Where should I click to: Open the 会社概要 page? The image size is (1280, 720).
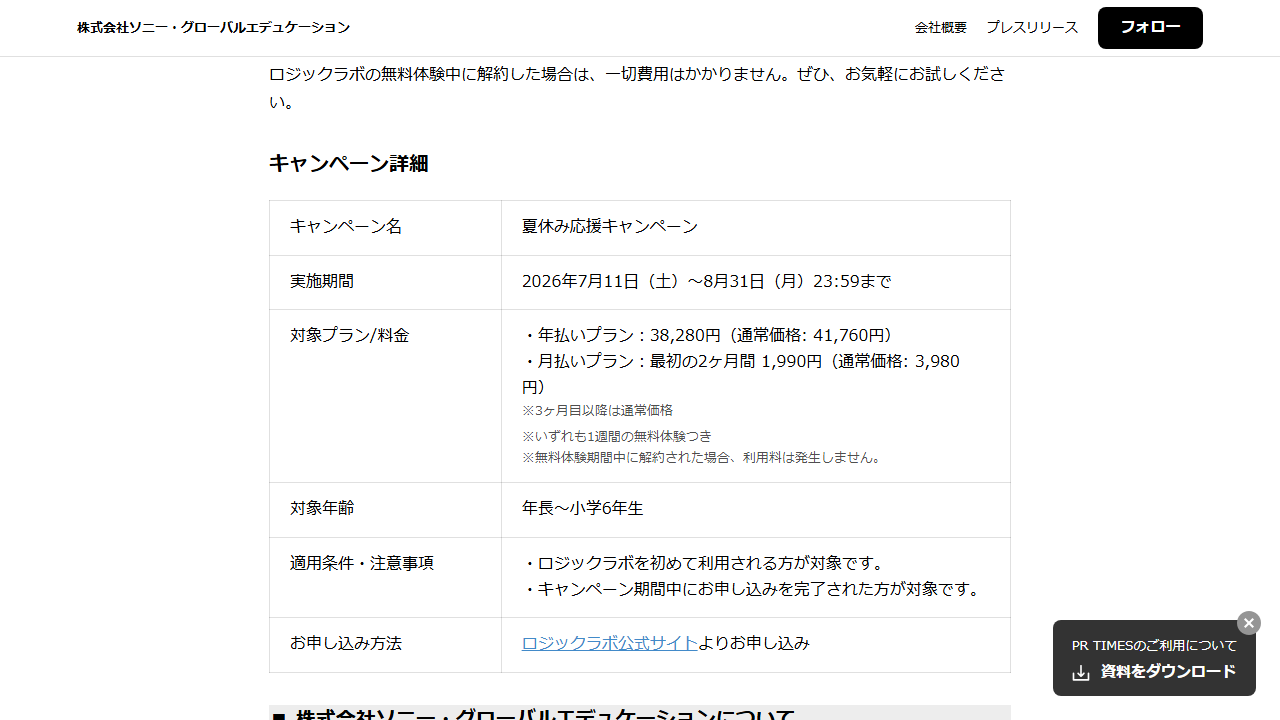tap(941, 28)
